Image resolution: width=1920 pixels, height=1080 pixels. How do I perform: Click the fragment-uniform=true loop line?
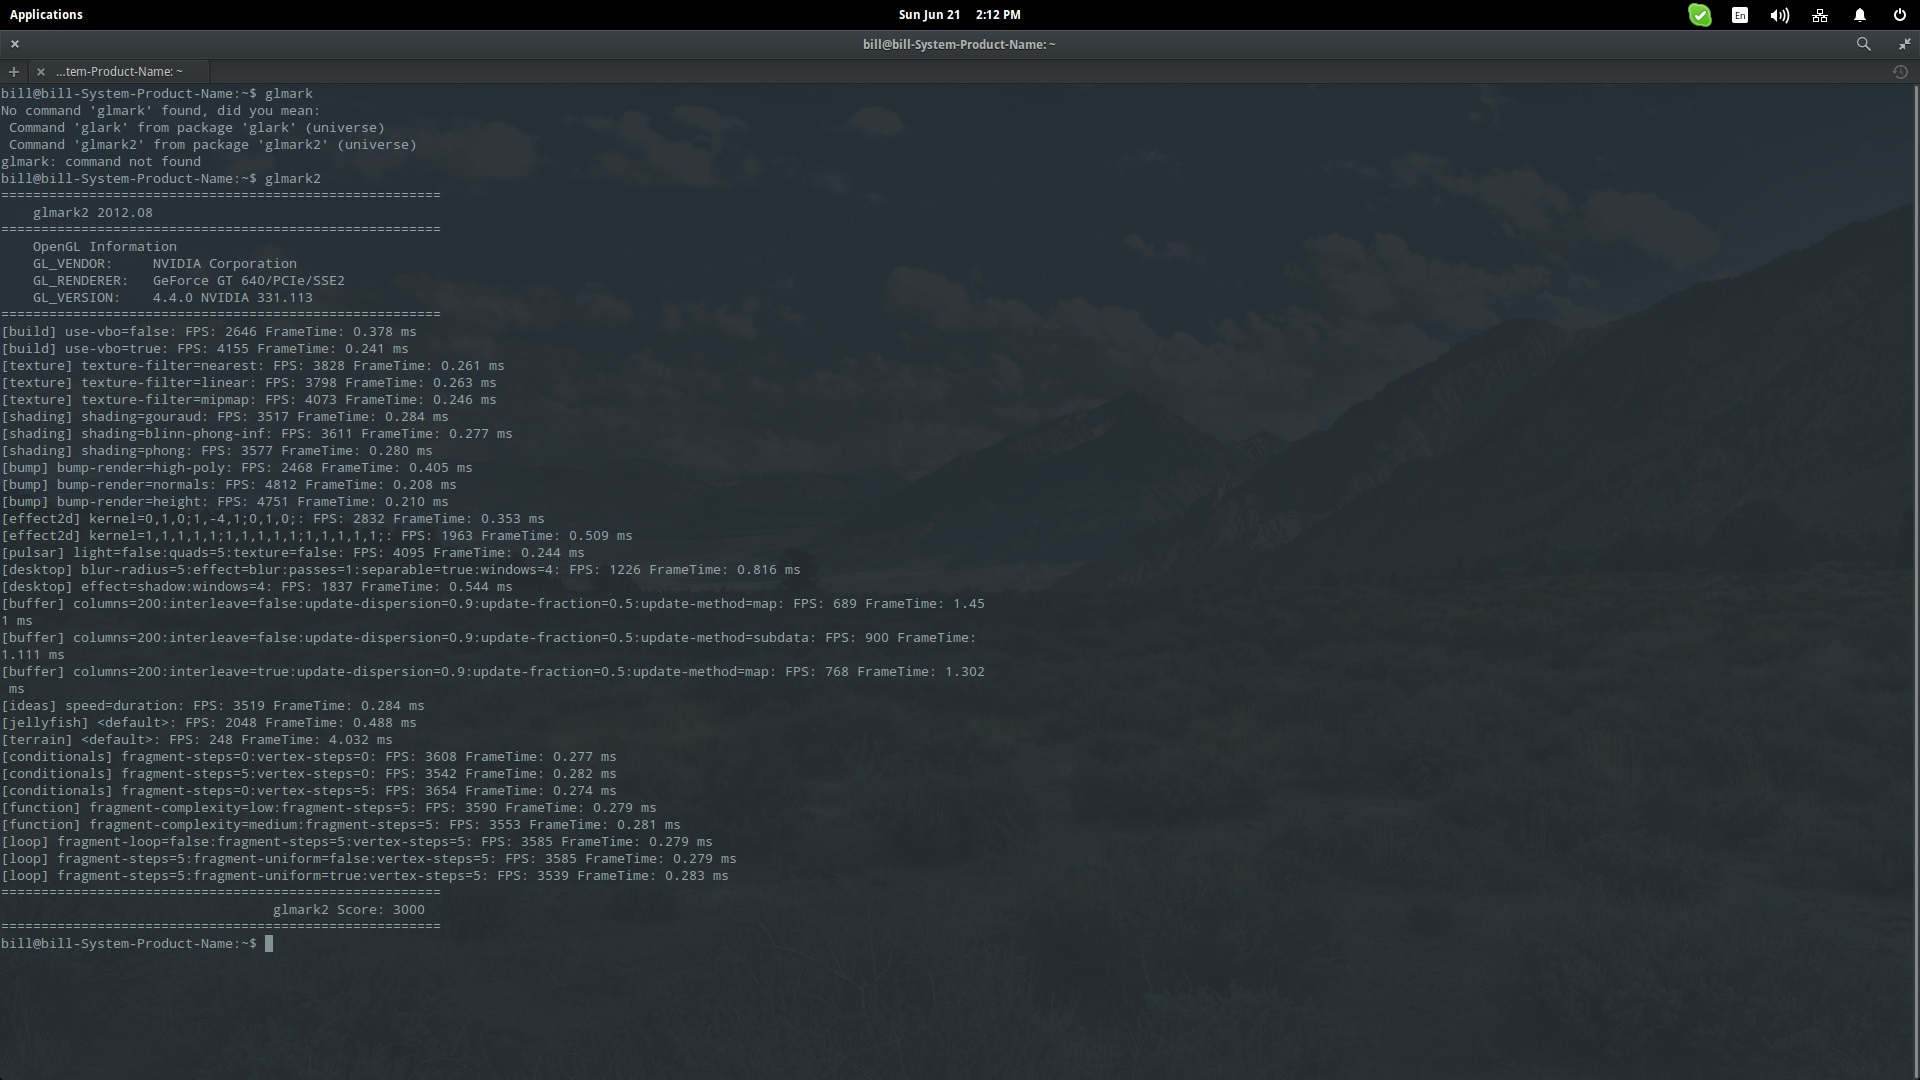(x=365, y=875)
